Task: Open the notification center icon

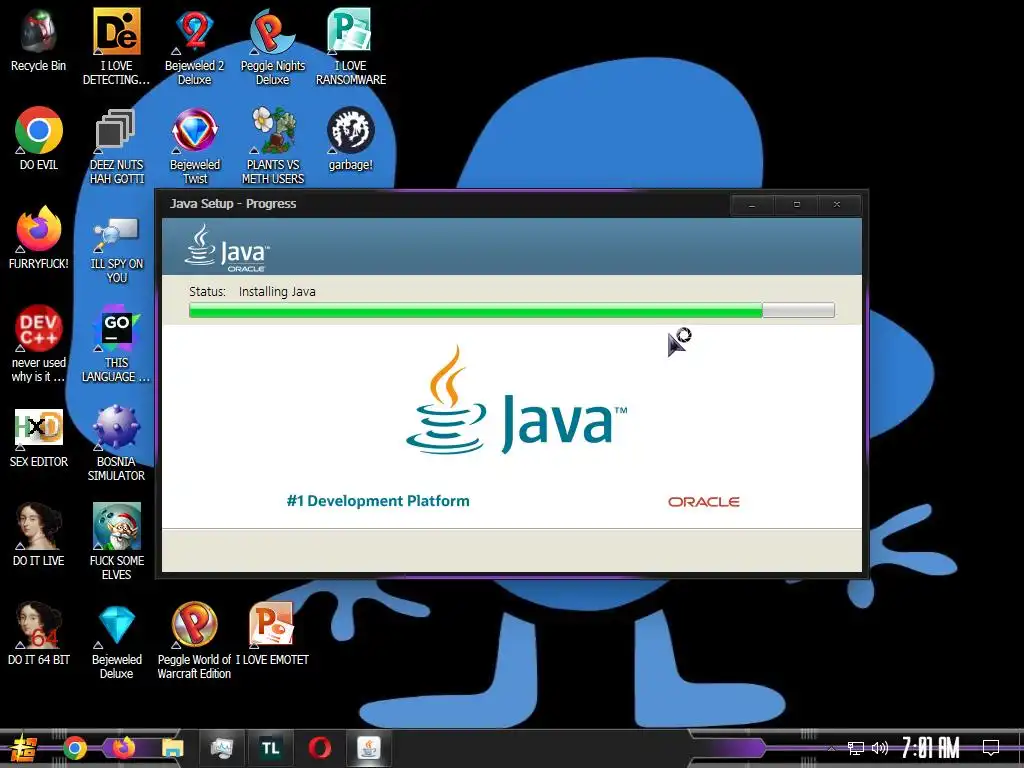Action: [x=991, y=748]
